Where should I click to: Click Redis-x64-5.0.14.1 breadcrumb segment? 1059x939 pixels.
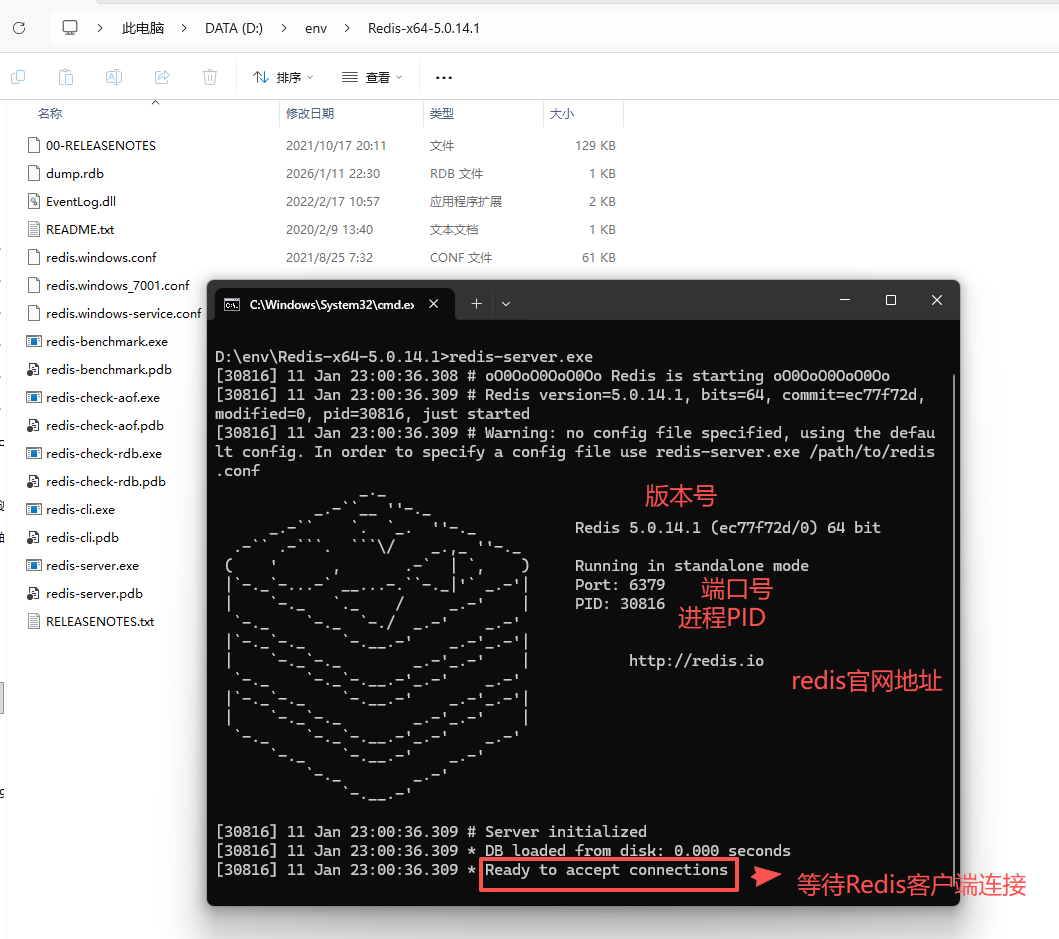pos(423,28)
